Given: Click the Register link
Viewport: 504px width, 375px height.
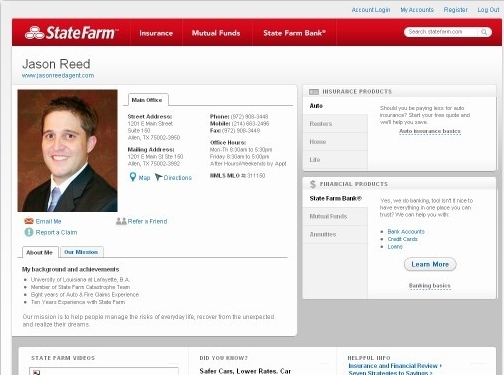Looking at the screenshot, I should tap(456, 10).
